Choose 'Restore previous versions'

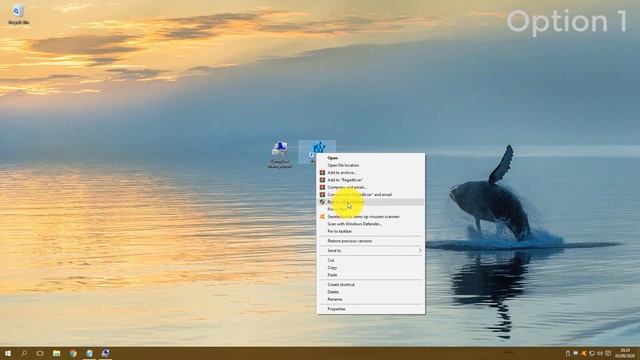[x=371, y=241]
